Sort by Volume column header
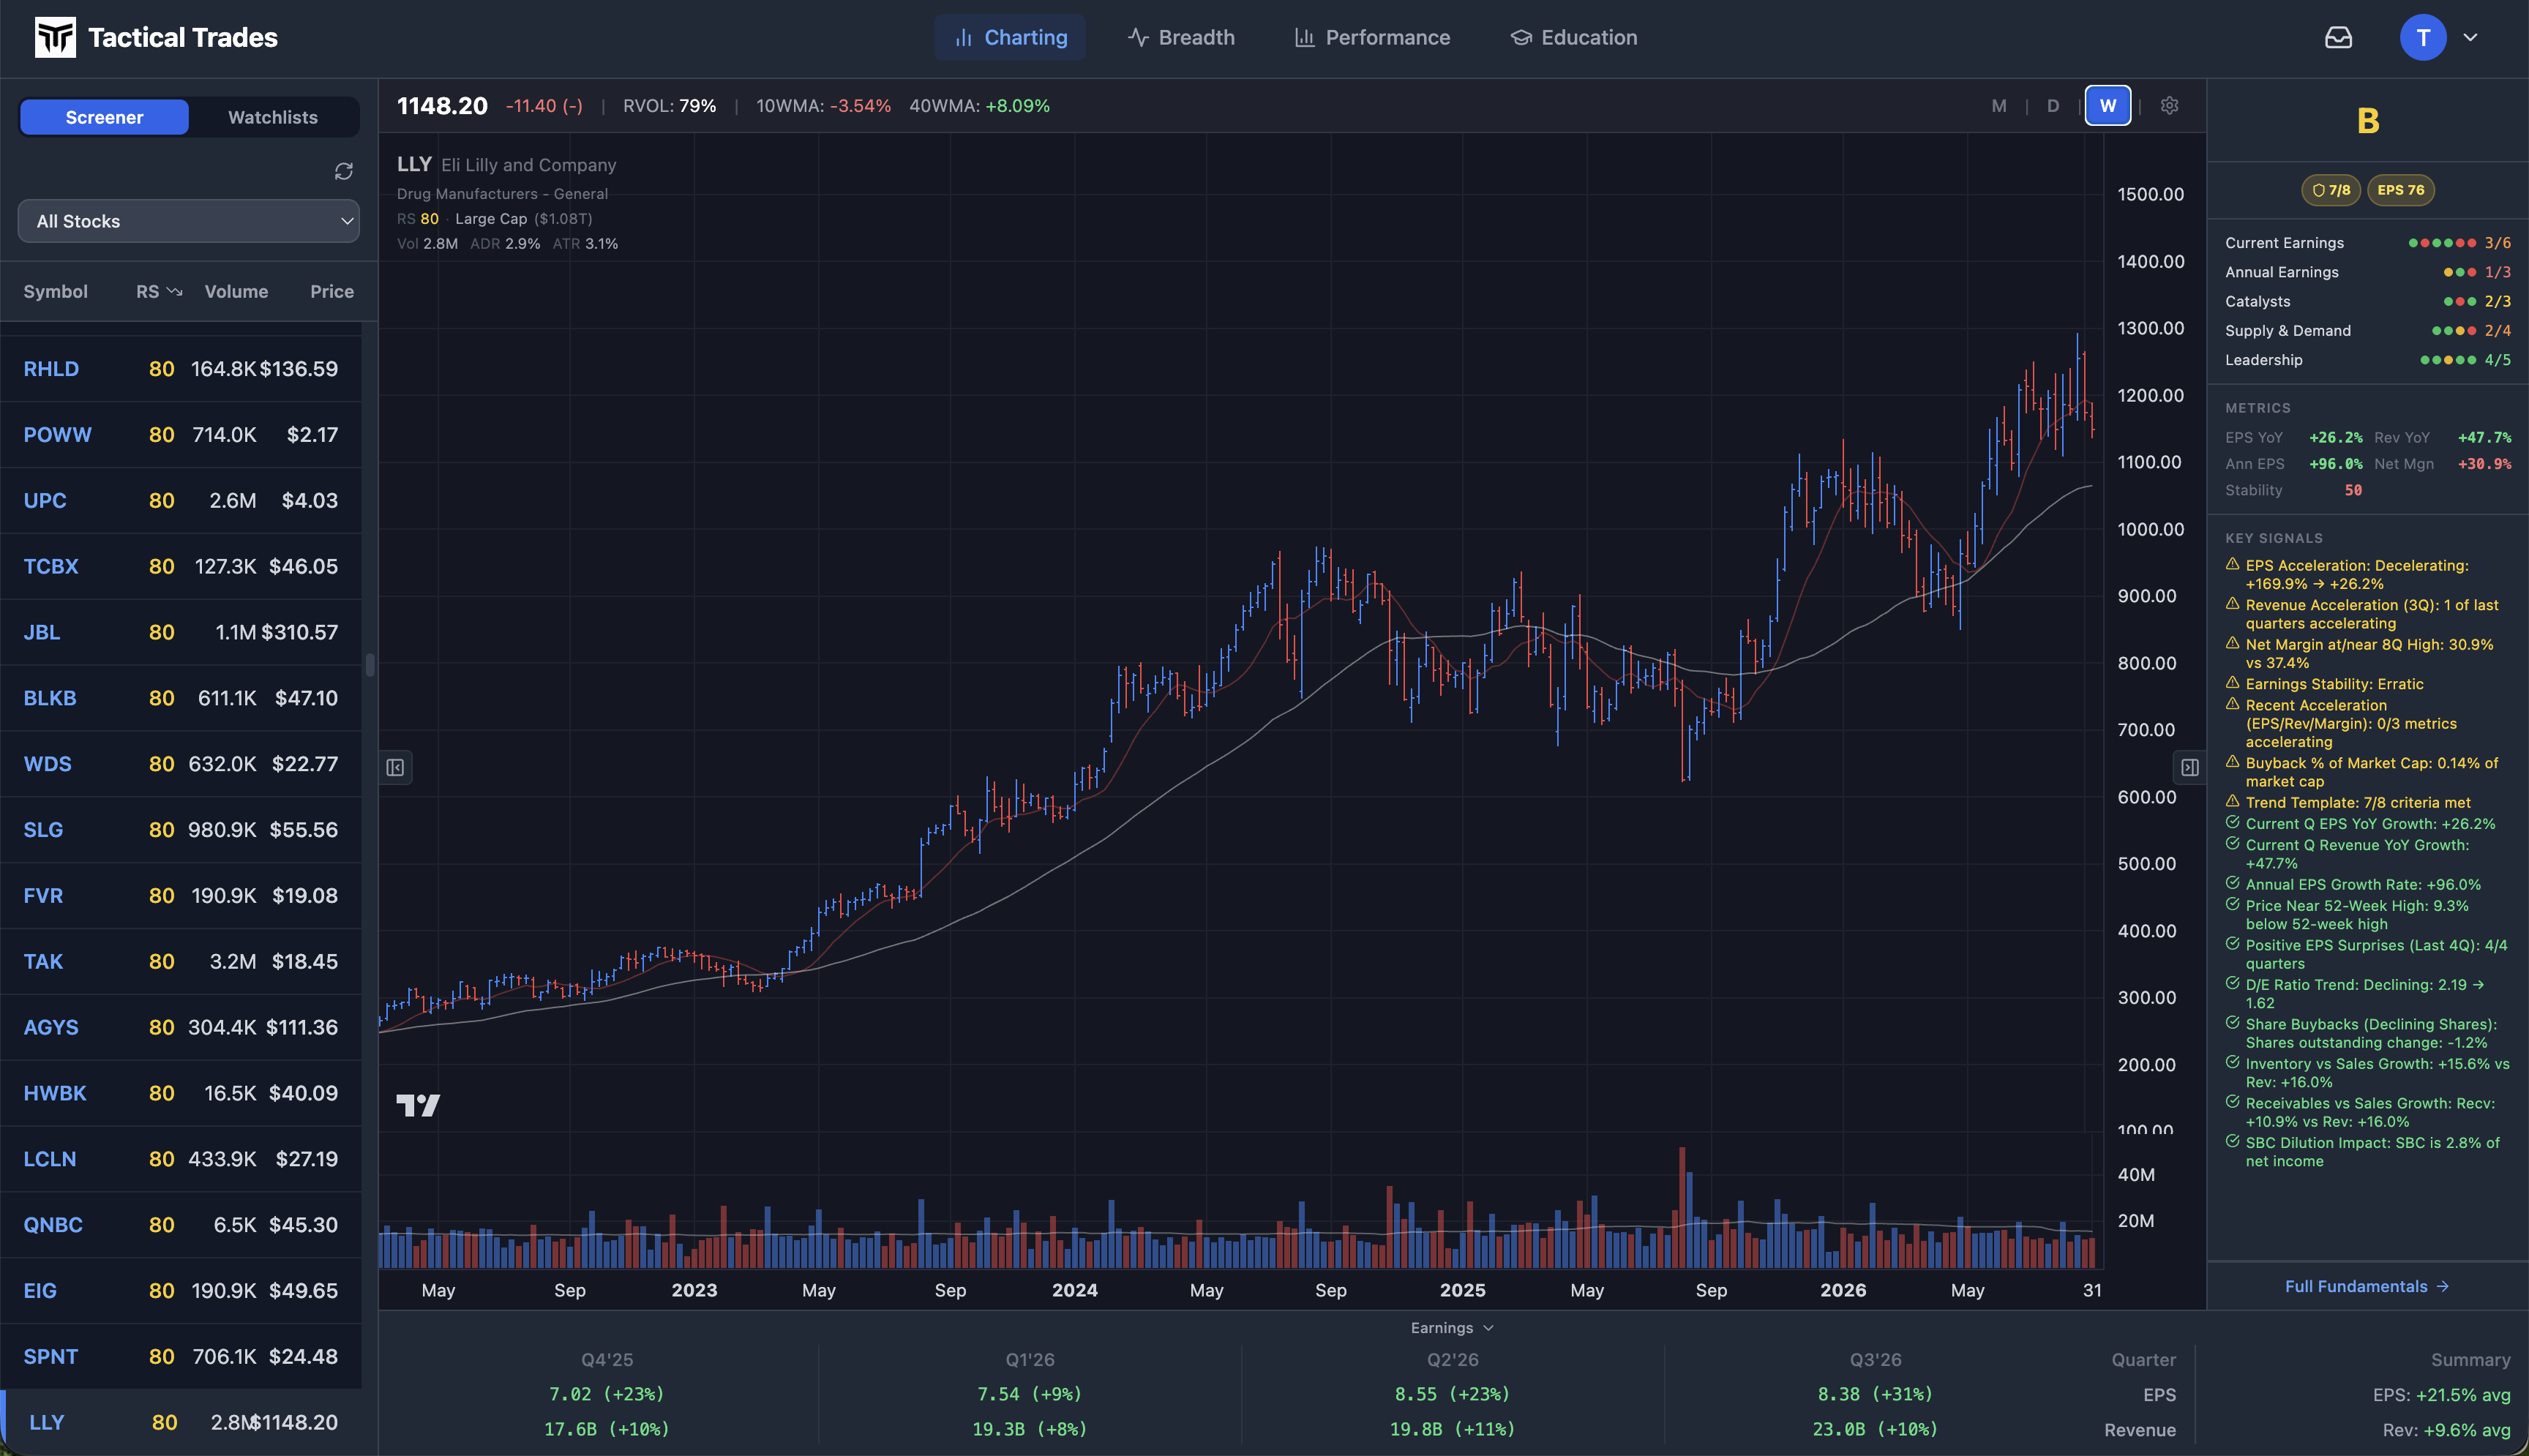This screenshot has width=2529, height=1456. 236,292
